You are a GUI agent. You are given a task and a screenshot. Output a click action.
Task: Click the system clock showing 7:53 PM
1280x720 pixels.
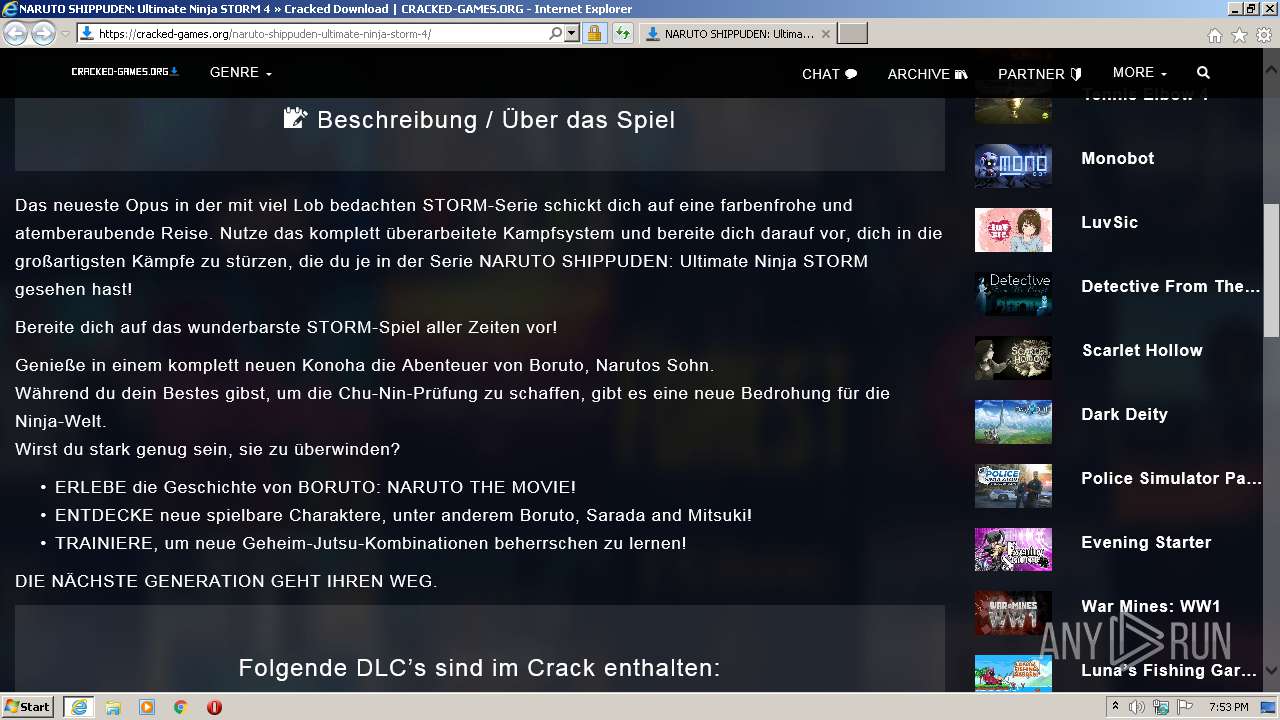tap(1228, 707)
